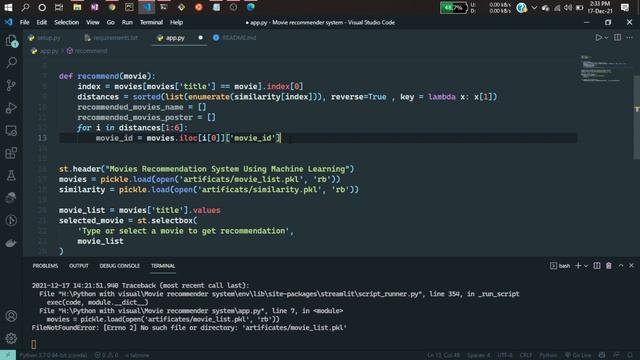Click the Ln, Col cursor position indicator

444,355
